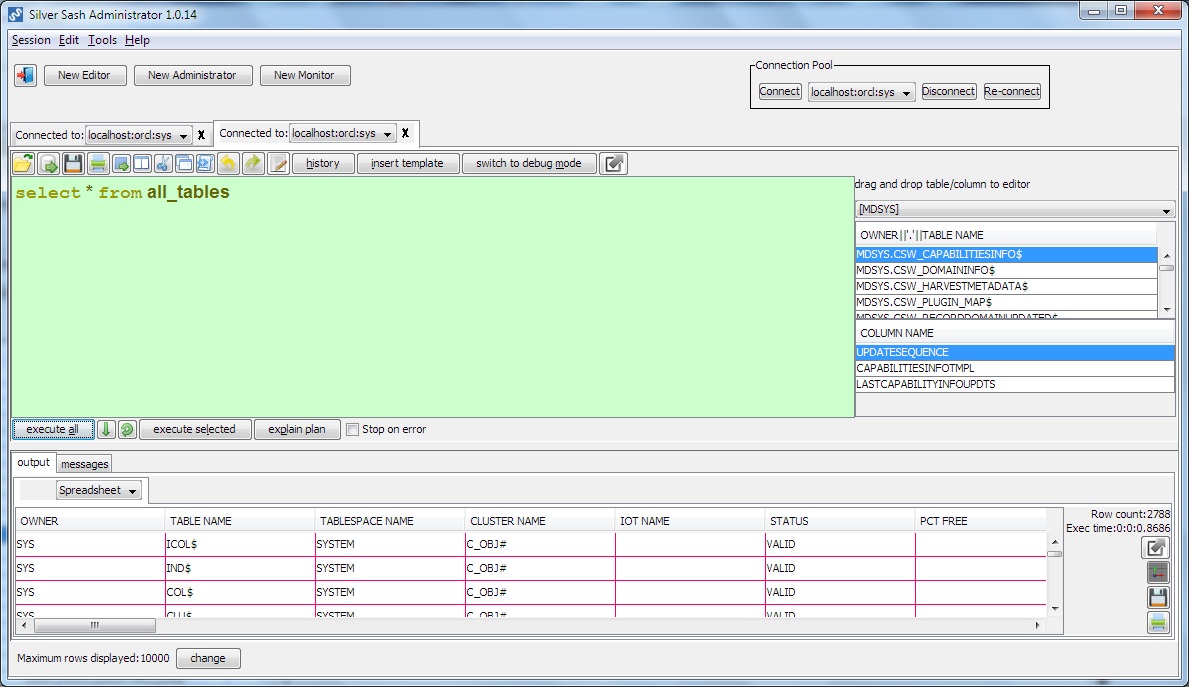Open the Session menu
1189x687 pixels.
coord(31,40)
